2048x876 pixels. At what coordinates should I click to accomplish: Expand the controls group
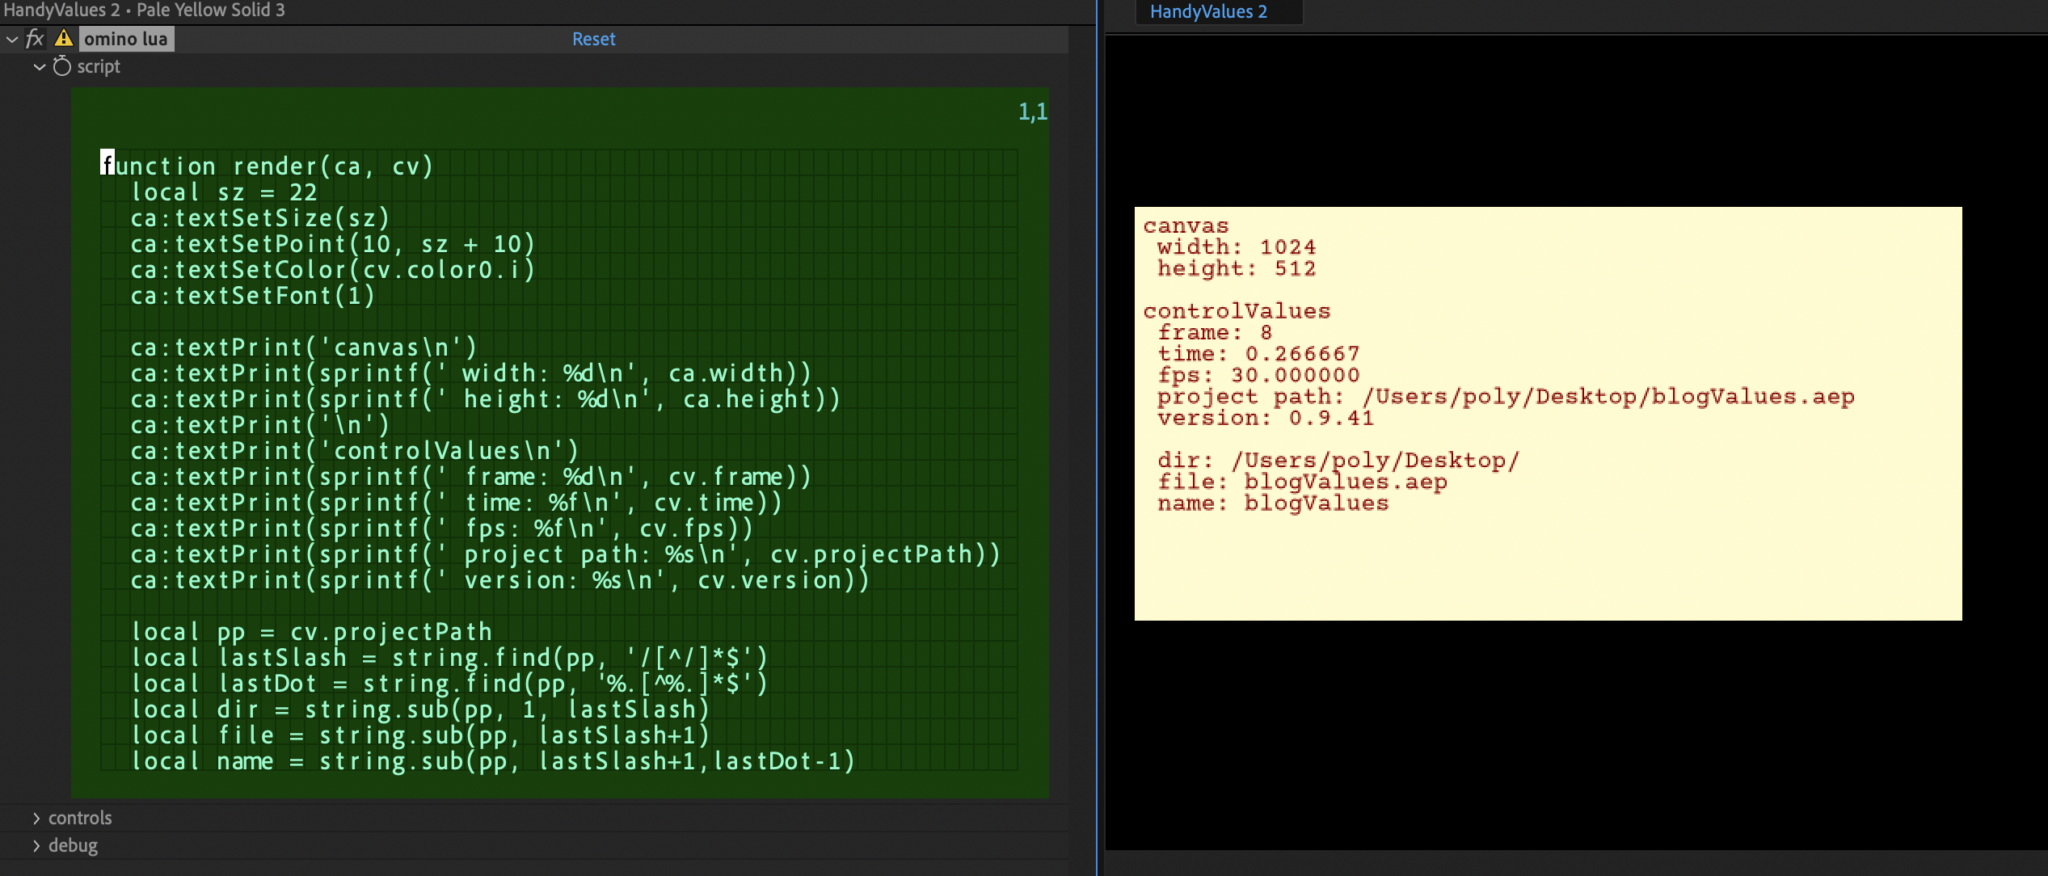37,818
